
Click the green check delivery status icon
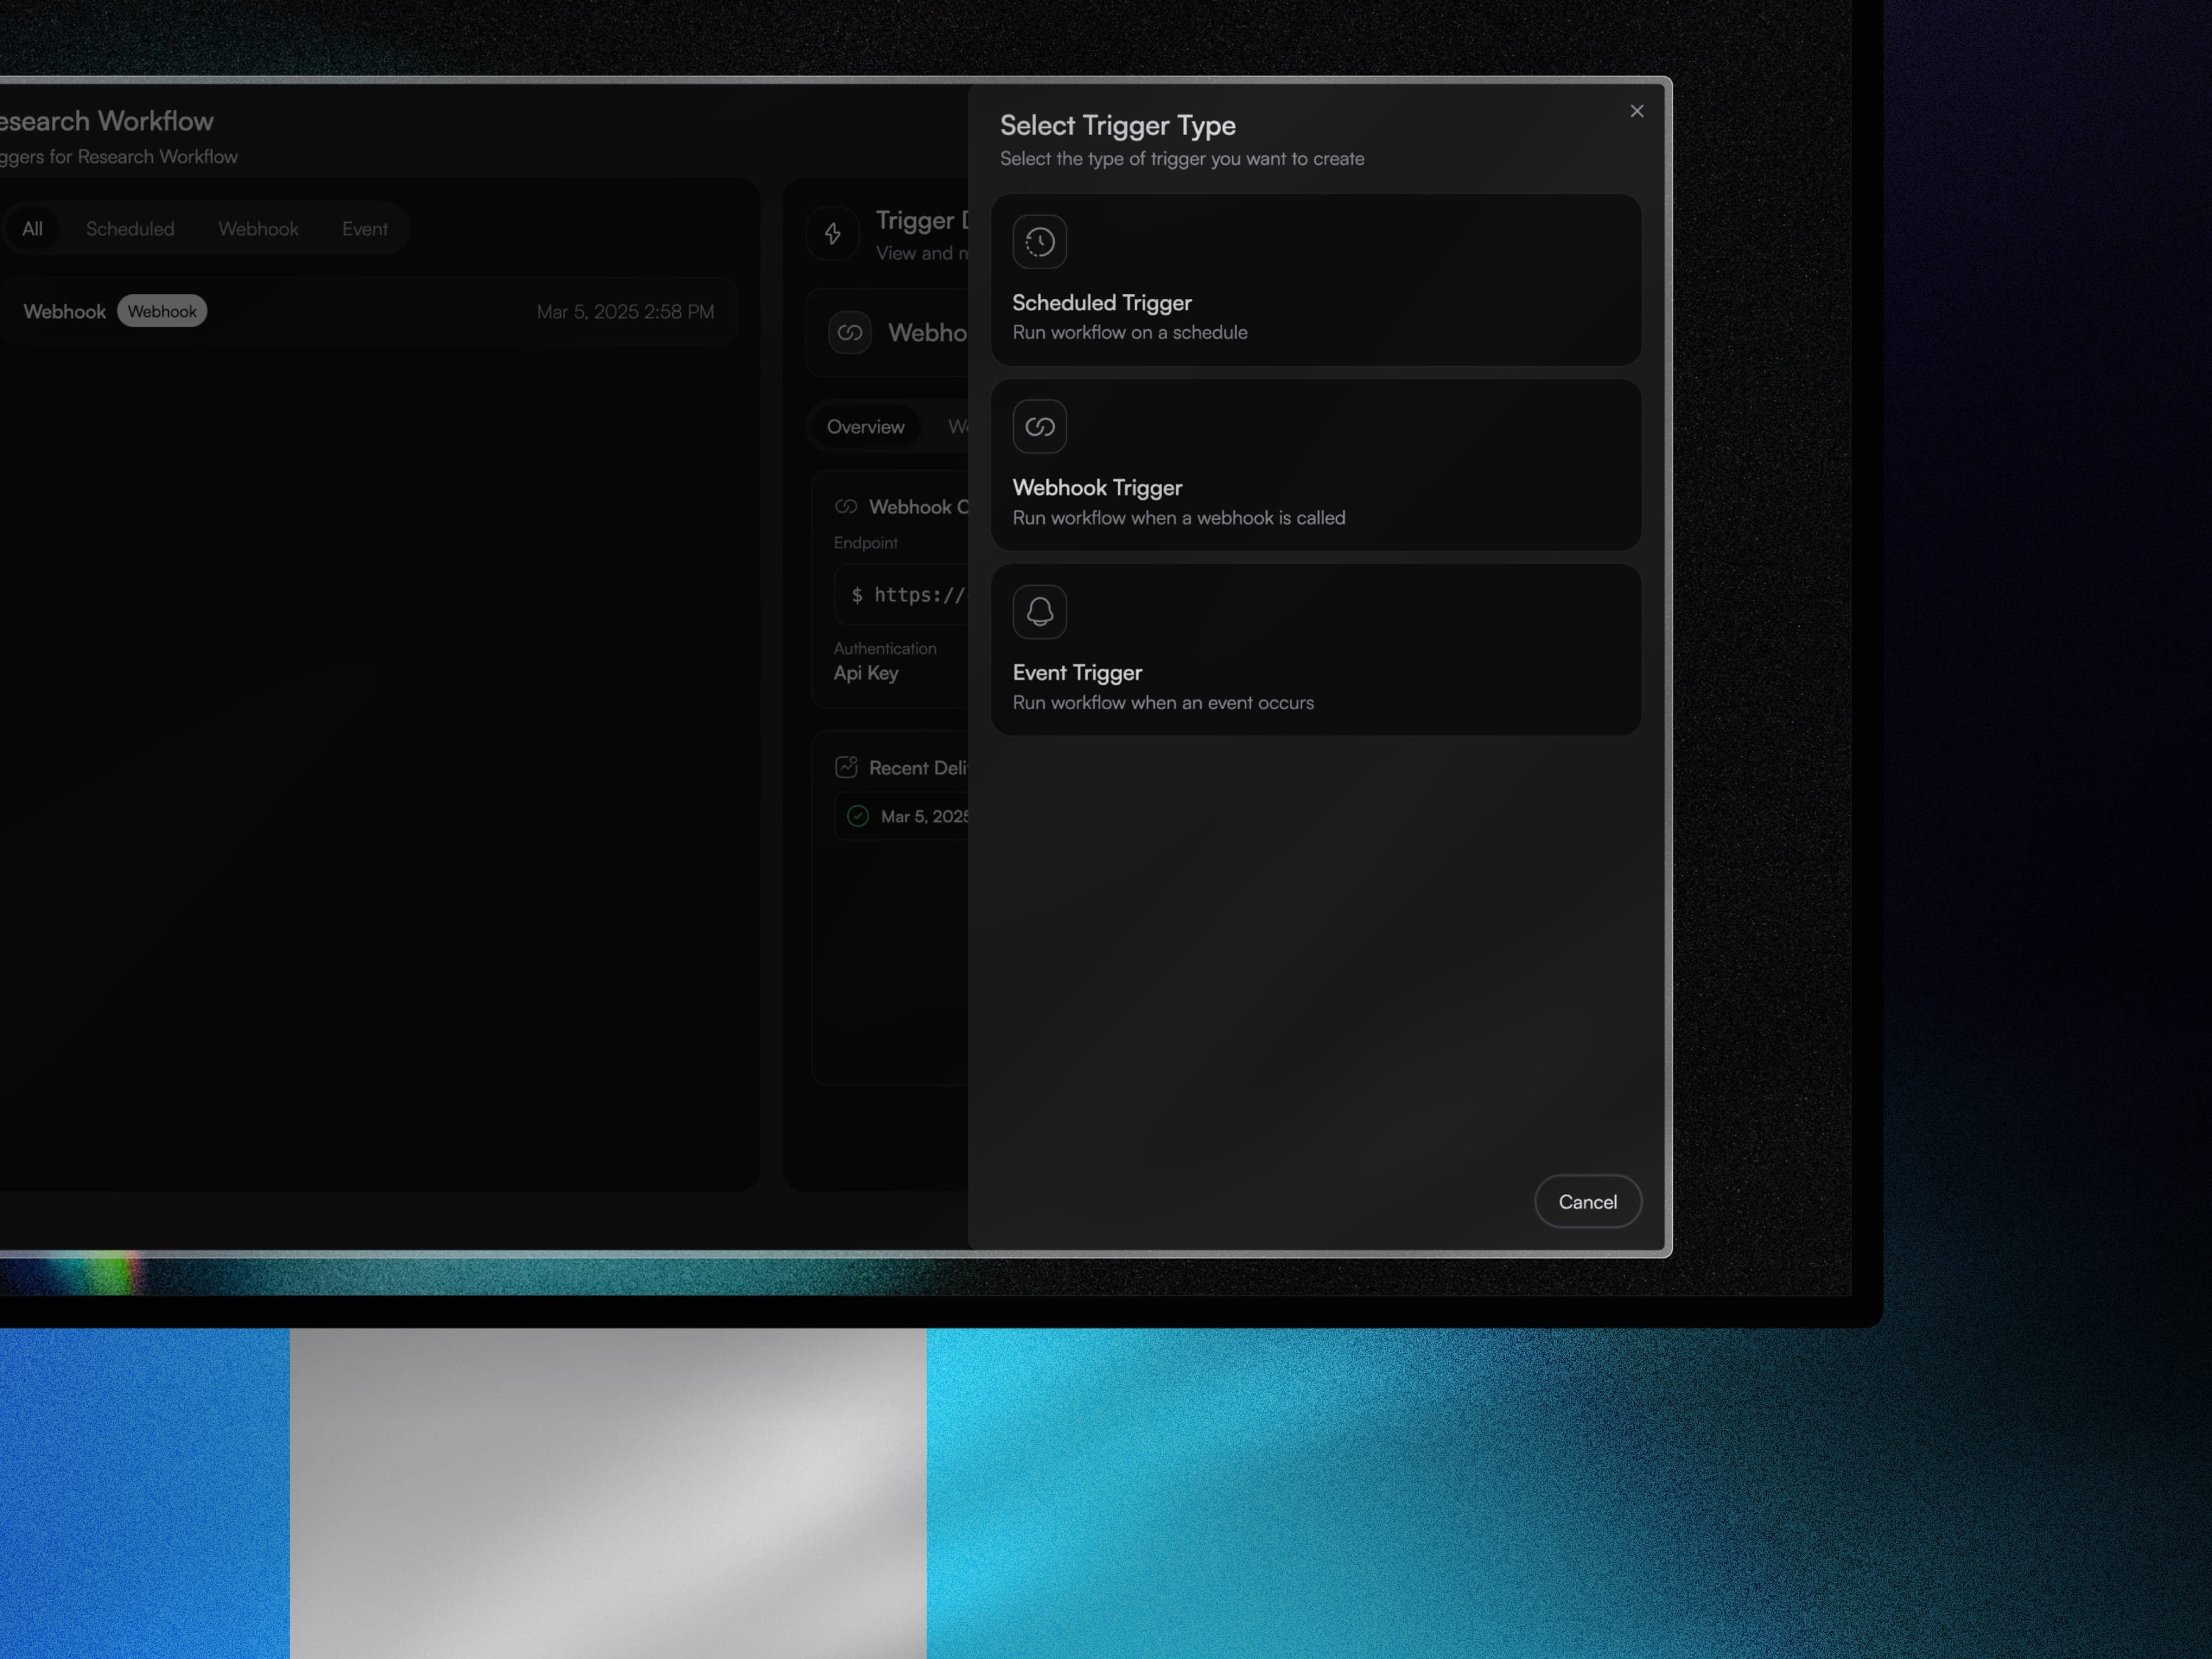[858, 816]
